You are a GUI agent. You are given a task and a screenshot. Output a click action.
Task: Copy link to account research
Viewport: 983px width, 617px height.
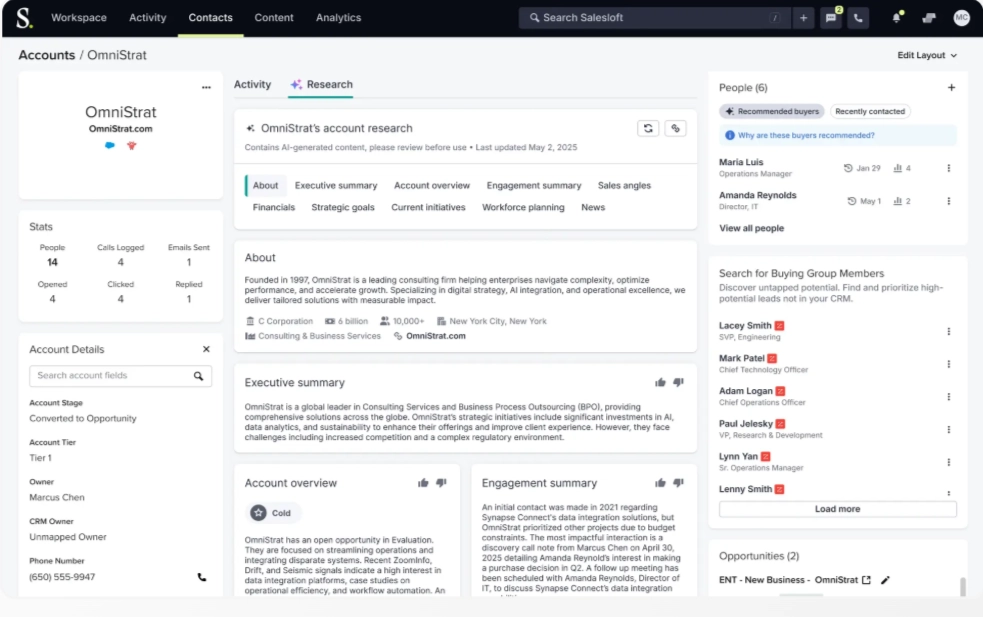[x=675, y=128]
